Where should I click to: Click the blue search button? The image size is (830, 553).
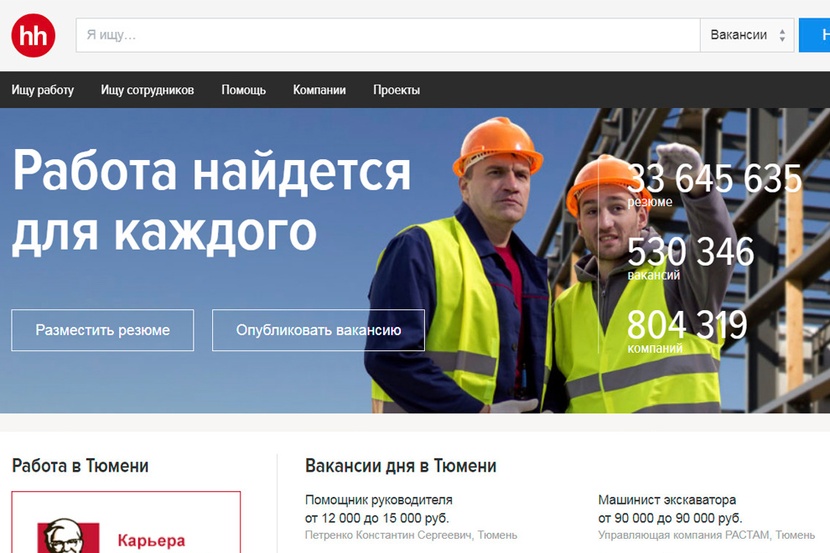(815, 35)
